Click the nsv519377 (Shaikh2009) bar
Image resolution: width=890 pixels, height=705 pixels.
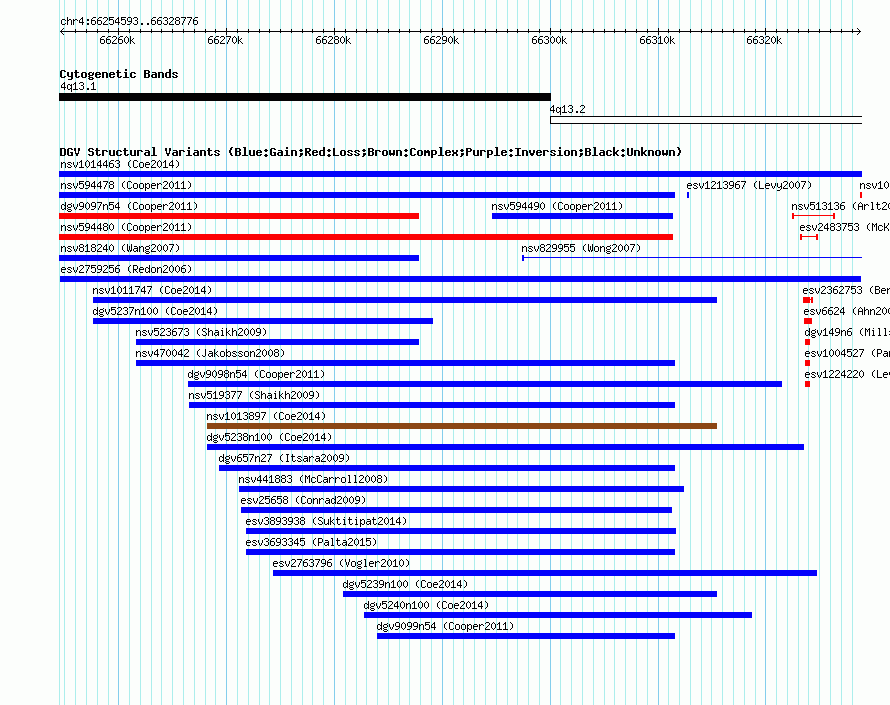tap(432, 405)
